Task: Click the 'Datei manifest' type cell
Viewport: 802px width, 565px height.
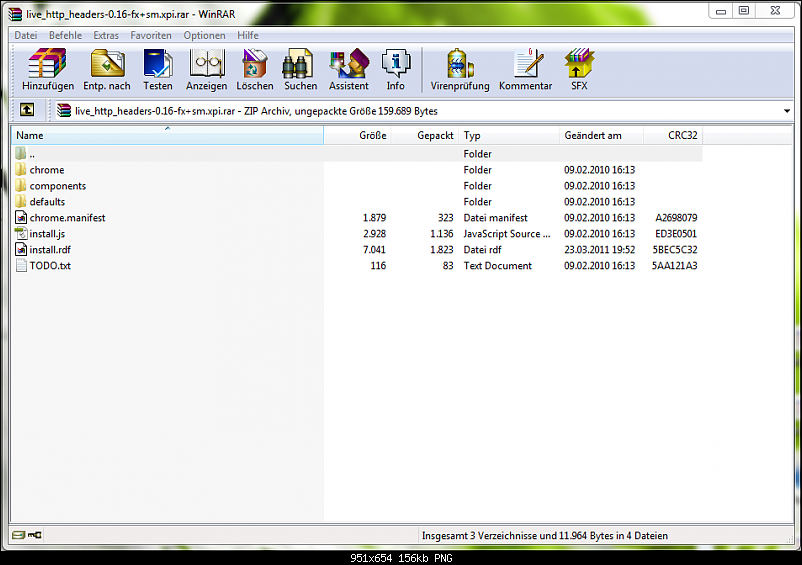Action: click(x=495, y=218)
